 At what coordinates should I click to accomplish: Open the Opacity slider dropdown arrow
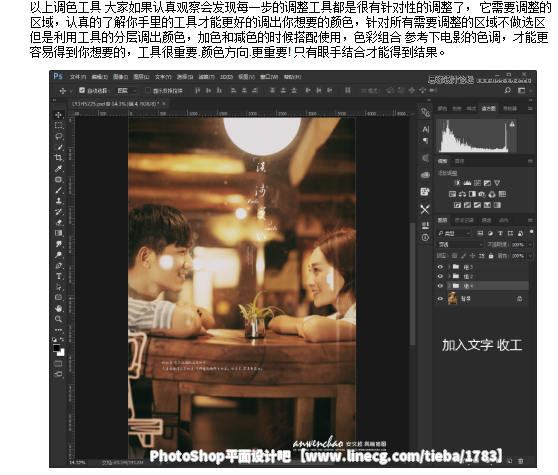530,245
